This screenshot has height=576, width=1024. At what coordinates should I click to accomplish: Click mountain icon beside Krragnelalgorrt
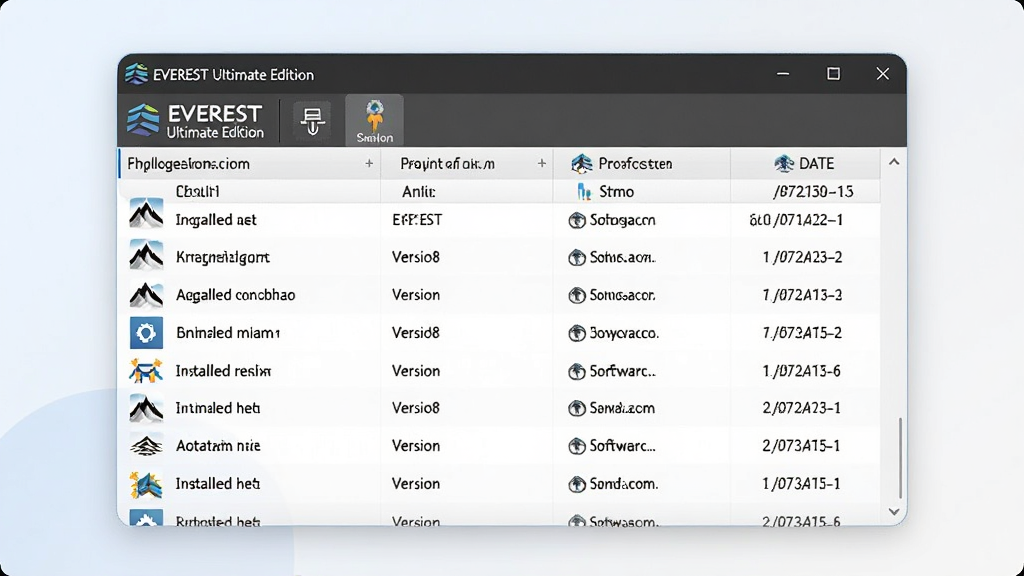(x=146, y=255)
